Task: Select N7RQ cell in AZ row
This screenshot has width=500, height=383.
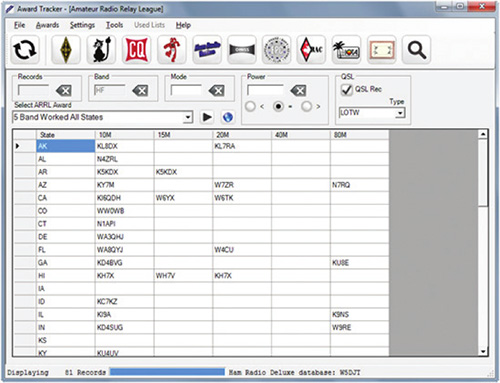Action: pos(360,185)
